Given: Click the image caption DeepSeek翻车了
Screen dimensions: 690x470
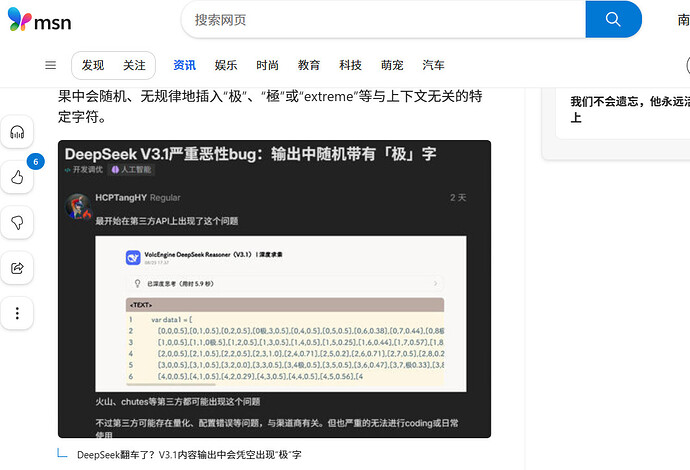Looking at the screenshot, I should (189, 455).
